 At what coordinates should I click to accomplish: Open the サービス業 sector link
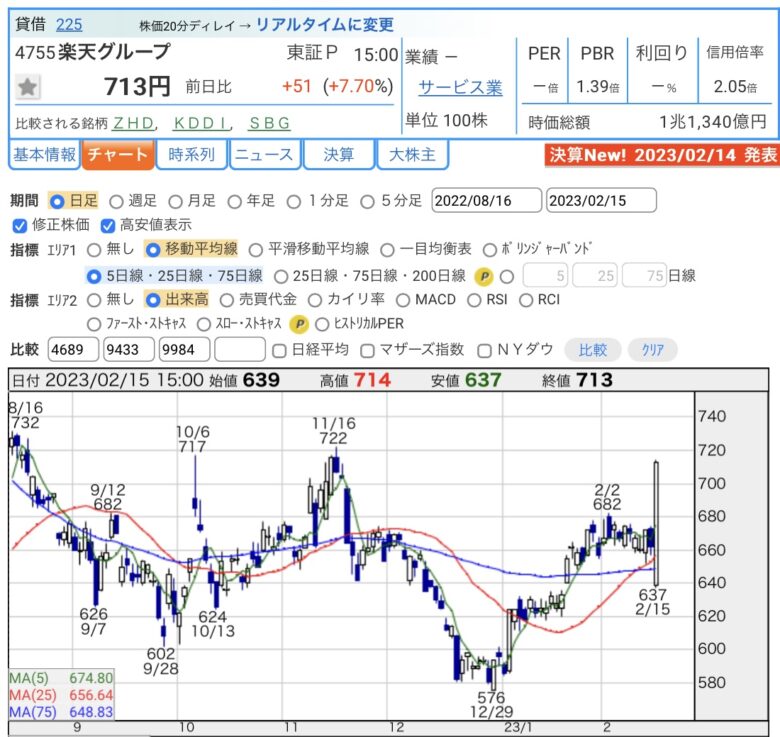click(x=461, y=88)
